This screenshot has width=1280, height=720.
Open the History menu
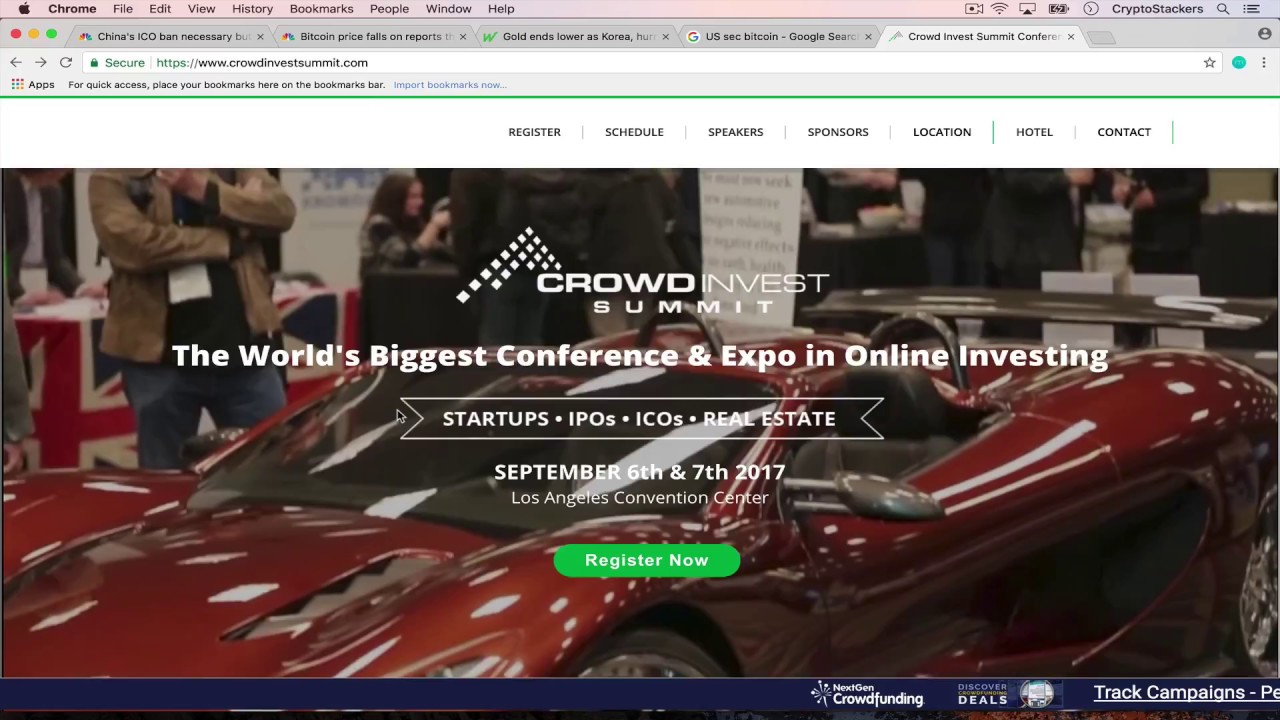(252, 9)
